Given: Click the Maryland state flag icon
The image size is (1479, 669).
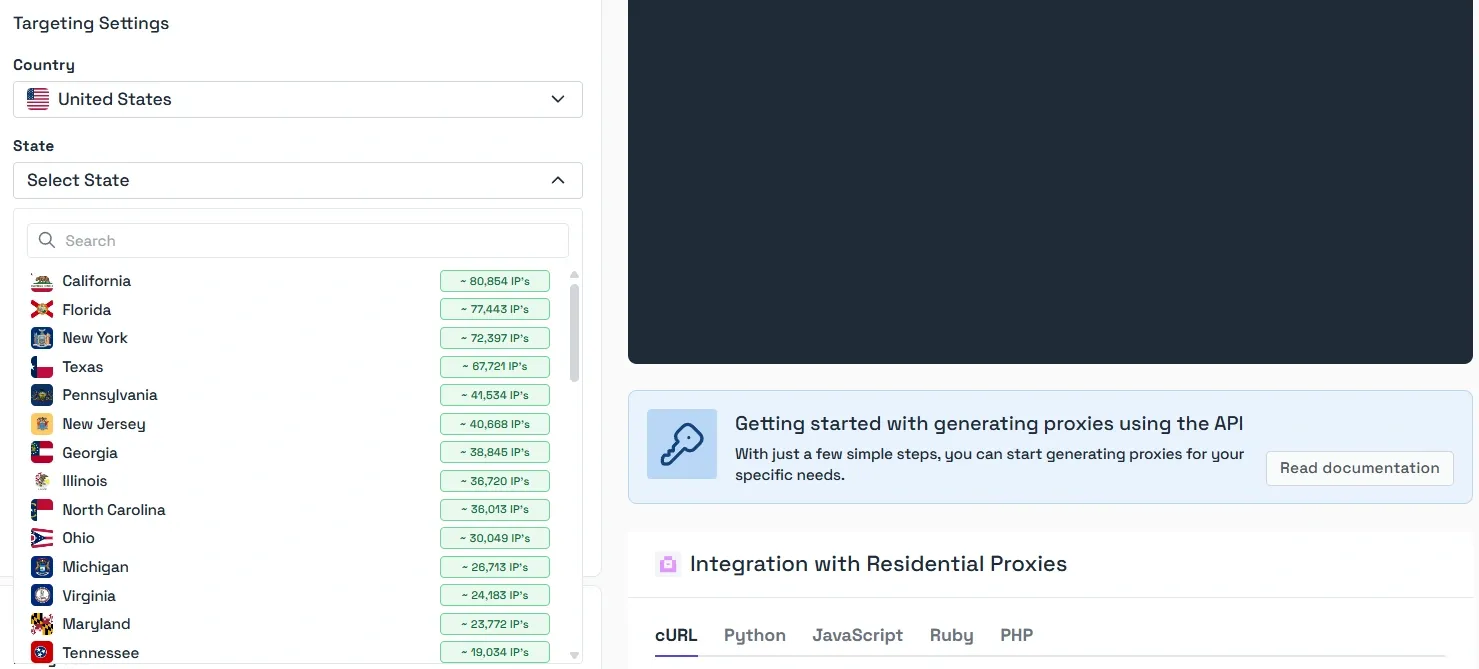Looking at the screenshot, I should coord(42,624).
